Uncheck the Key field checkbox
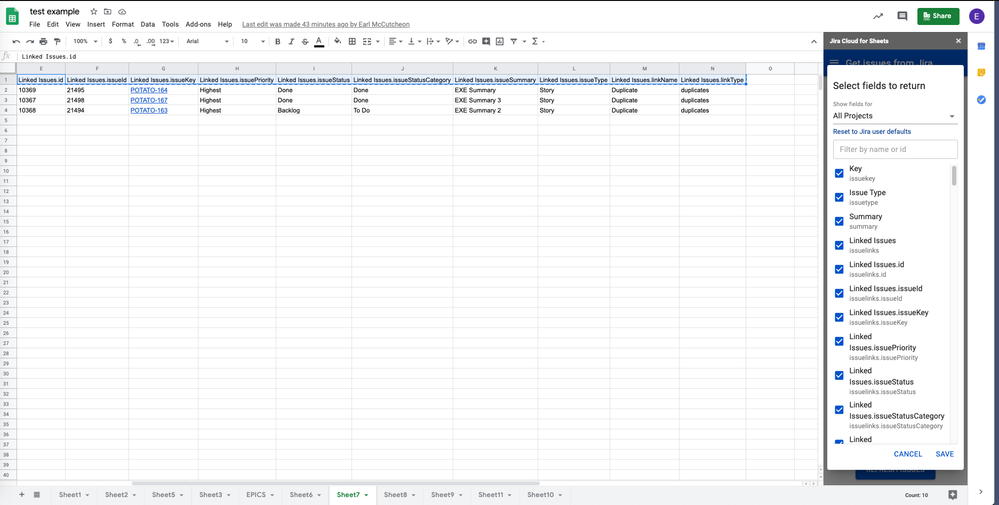This screenshot has height=505, width=999. [839, 173]
